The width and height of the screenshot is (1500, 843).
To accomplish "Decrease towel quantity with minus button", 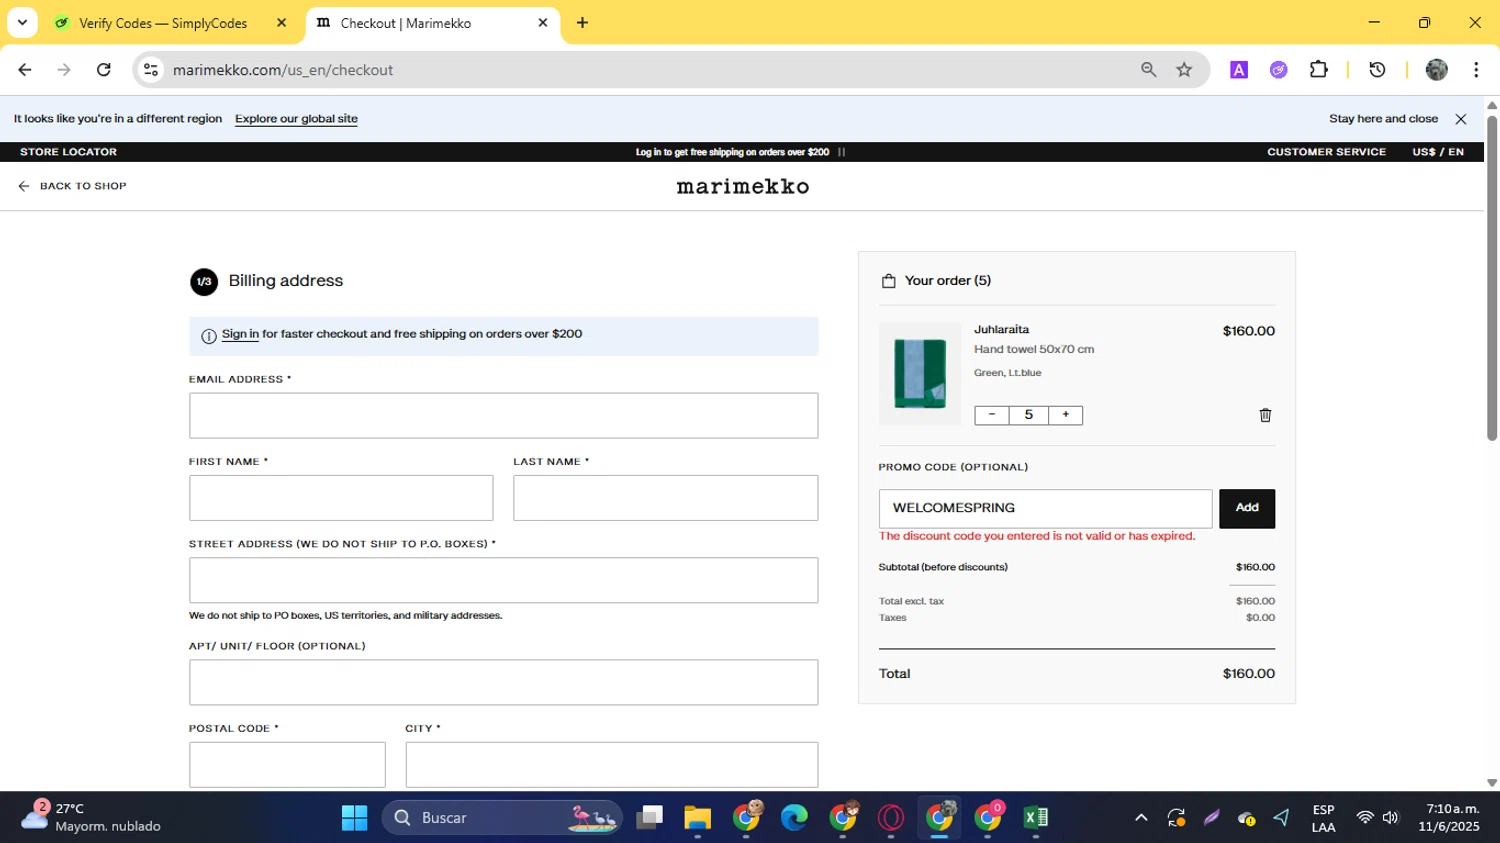I will tap(992, 415).
